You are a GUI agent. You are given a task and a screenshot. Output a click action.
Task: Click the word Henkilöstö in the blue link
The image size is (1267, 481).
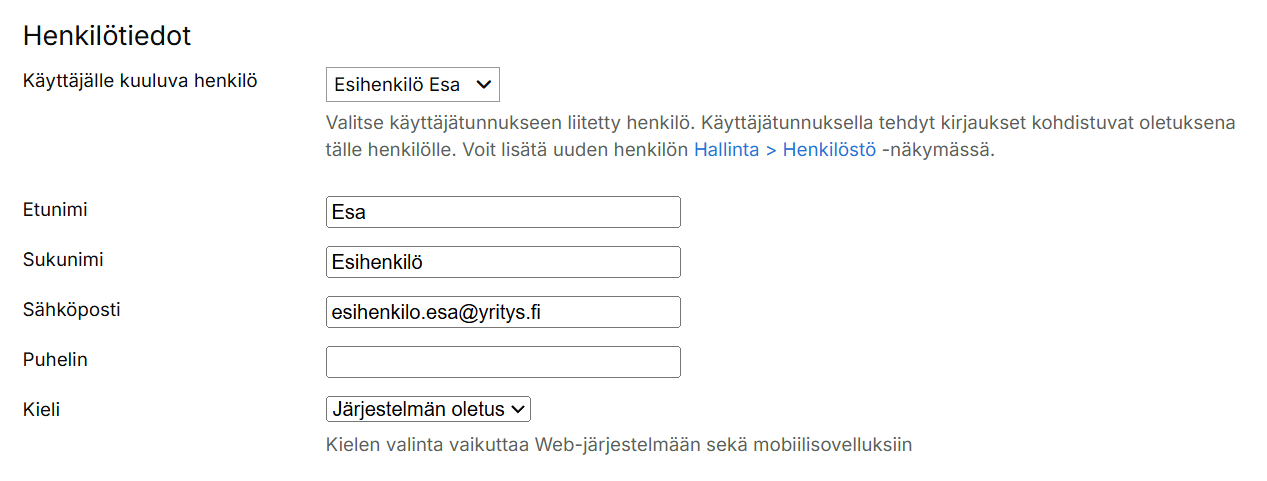829,151
